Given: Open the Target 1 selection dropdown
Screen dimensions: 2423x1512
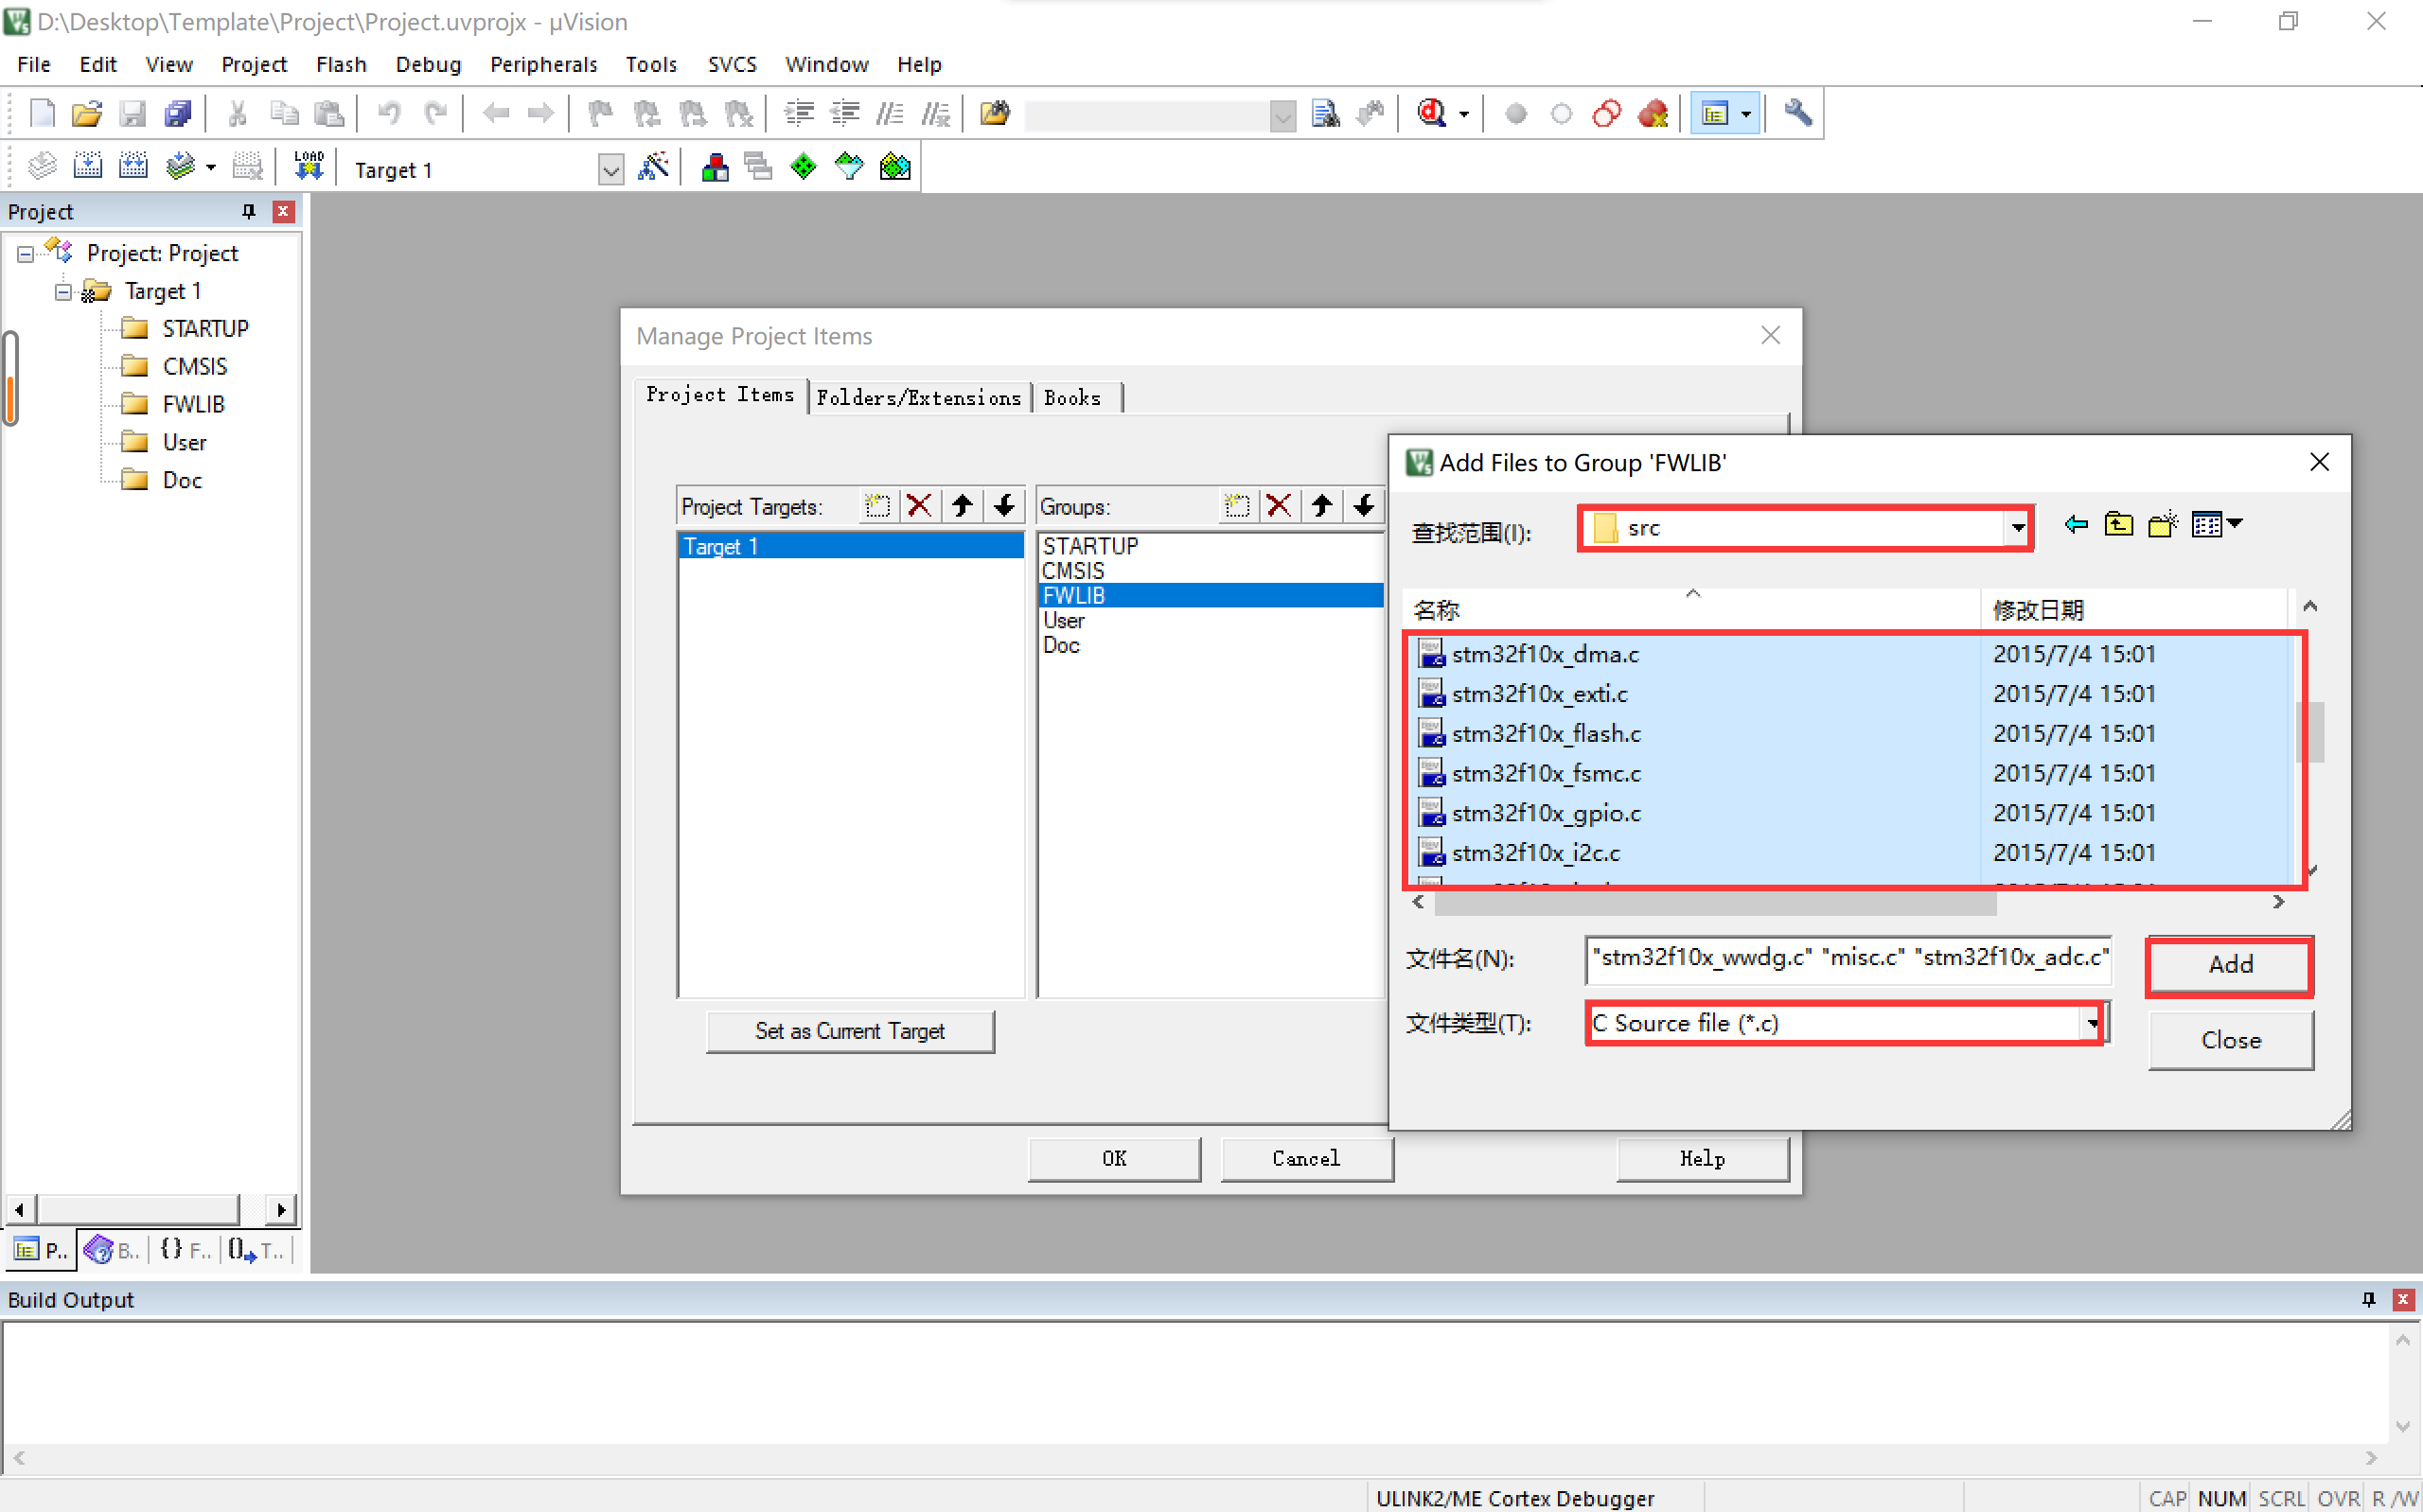Looking at the screenshot, I should coord(610,169).
